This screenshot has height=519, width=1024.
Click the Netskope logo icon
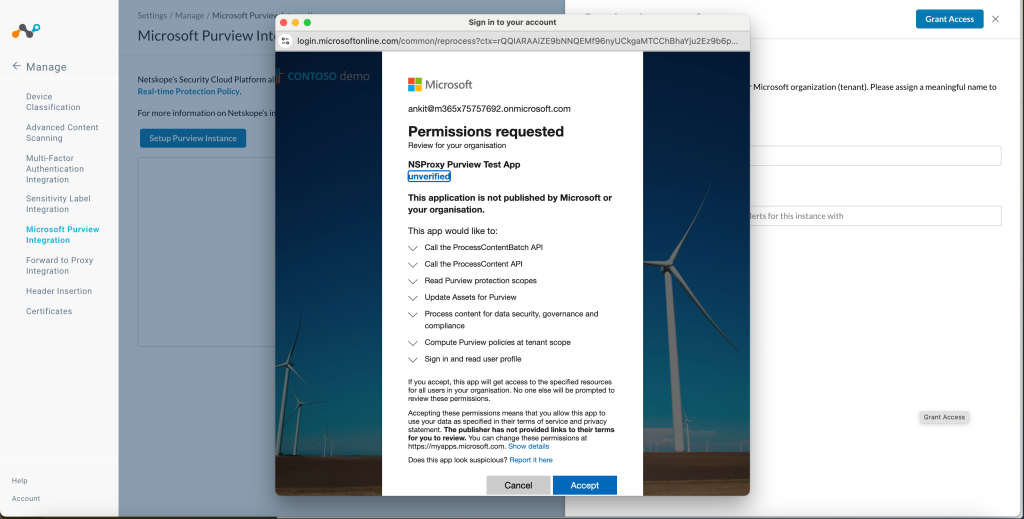pos(26,31)
